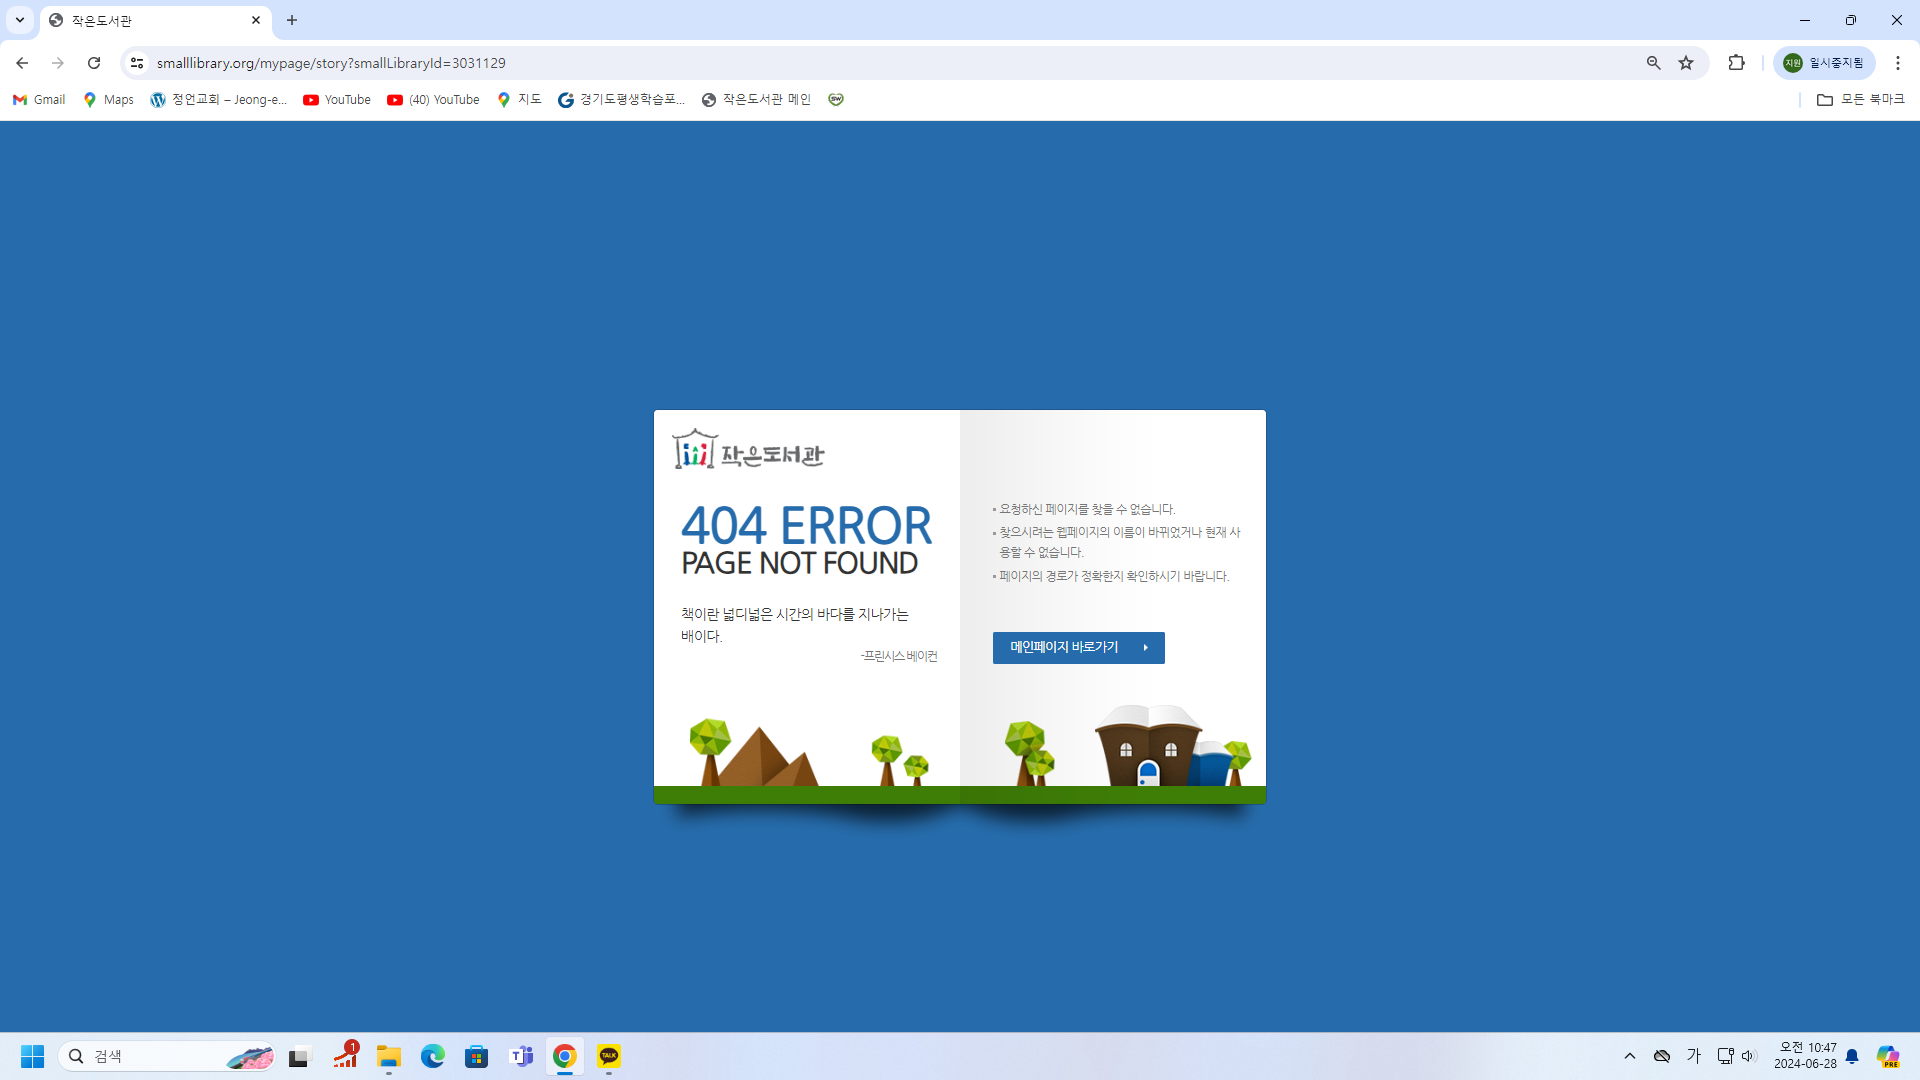
Task: Open the Windows Start menu
Action: (32, 1056)
